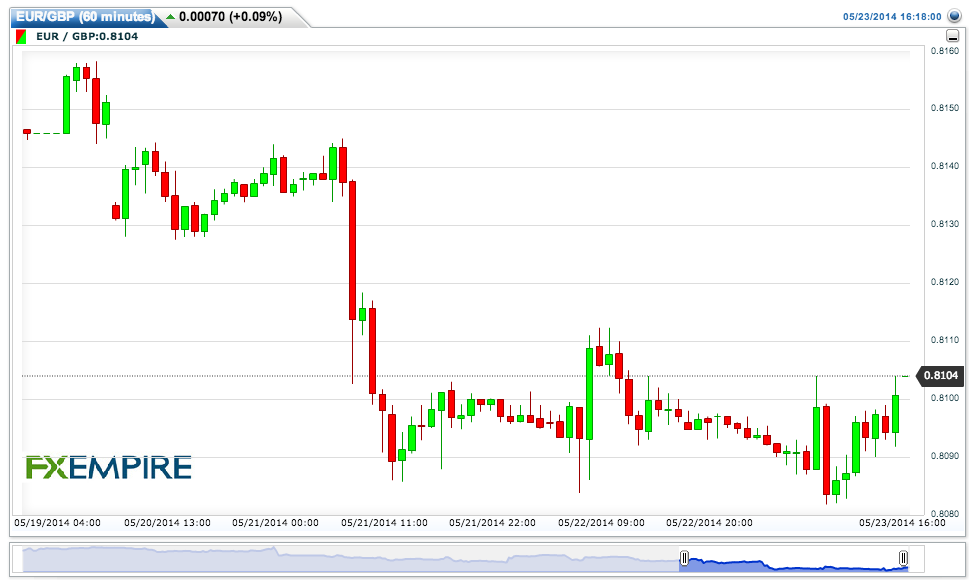
Task: Click the 05/22/2014 20:00 time label
Action: (710, 523)
